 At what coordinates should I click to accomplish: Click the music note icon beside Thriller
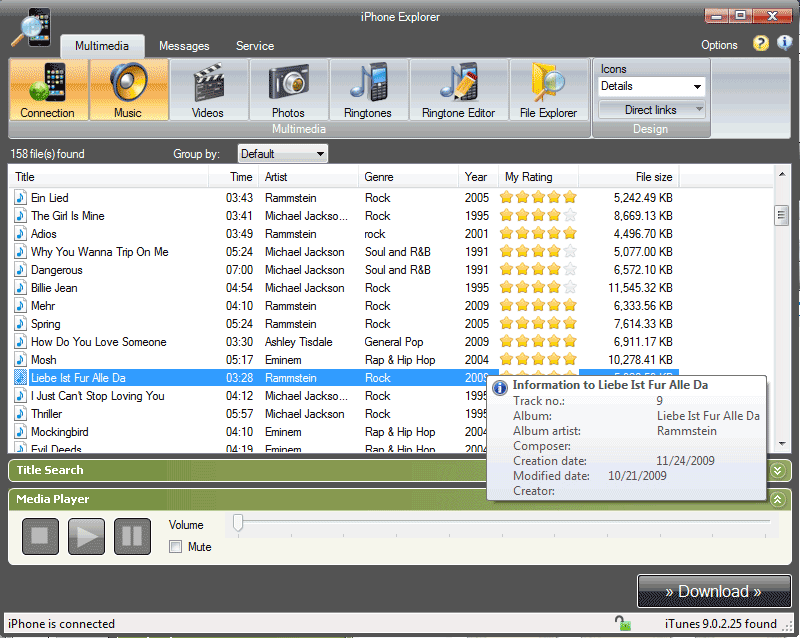(x=20, y=414)
